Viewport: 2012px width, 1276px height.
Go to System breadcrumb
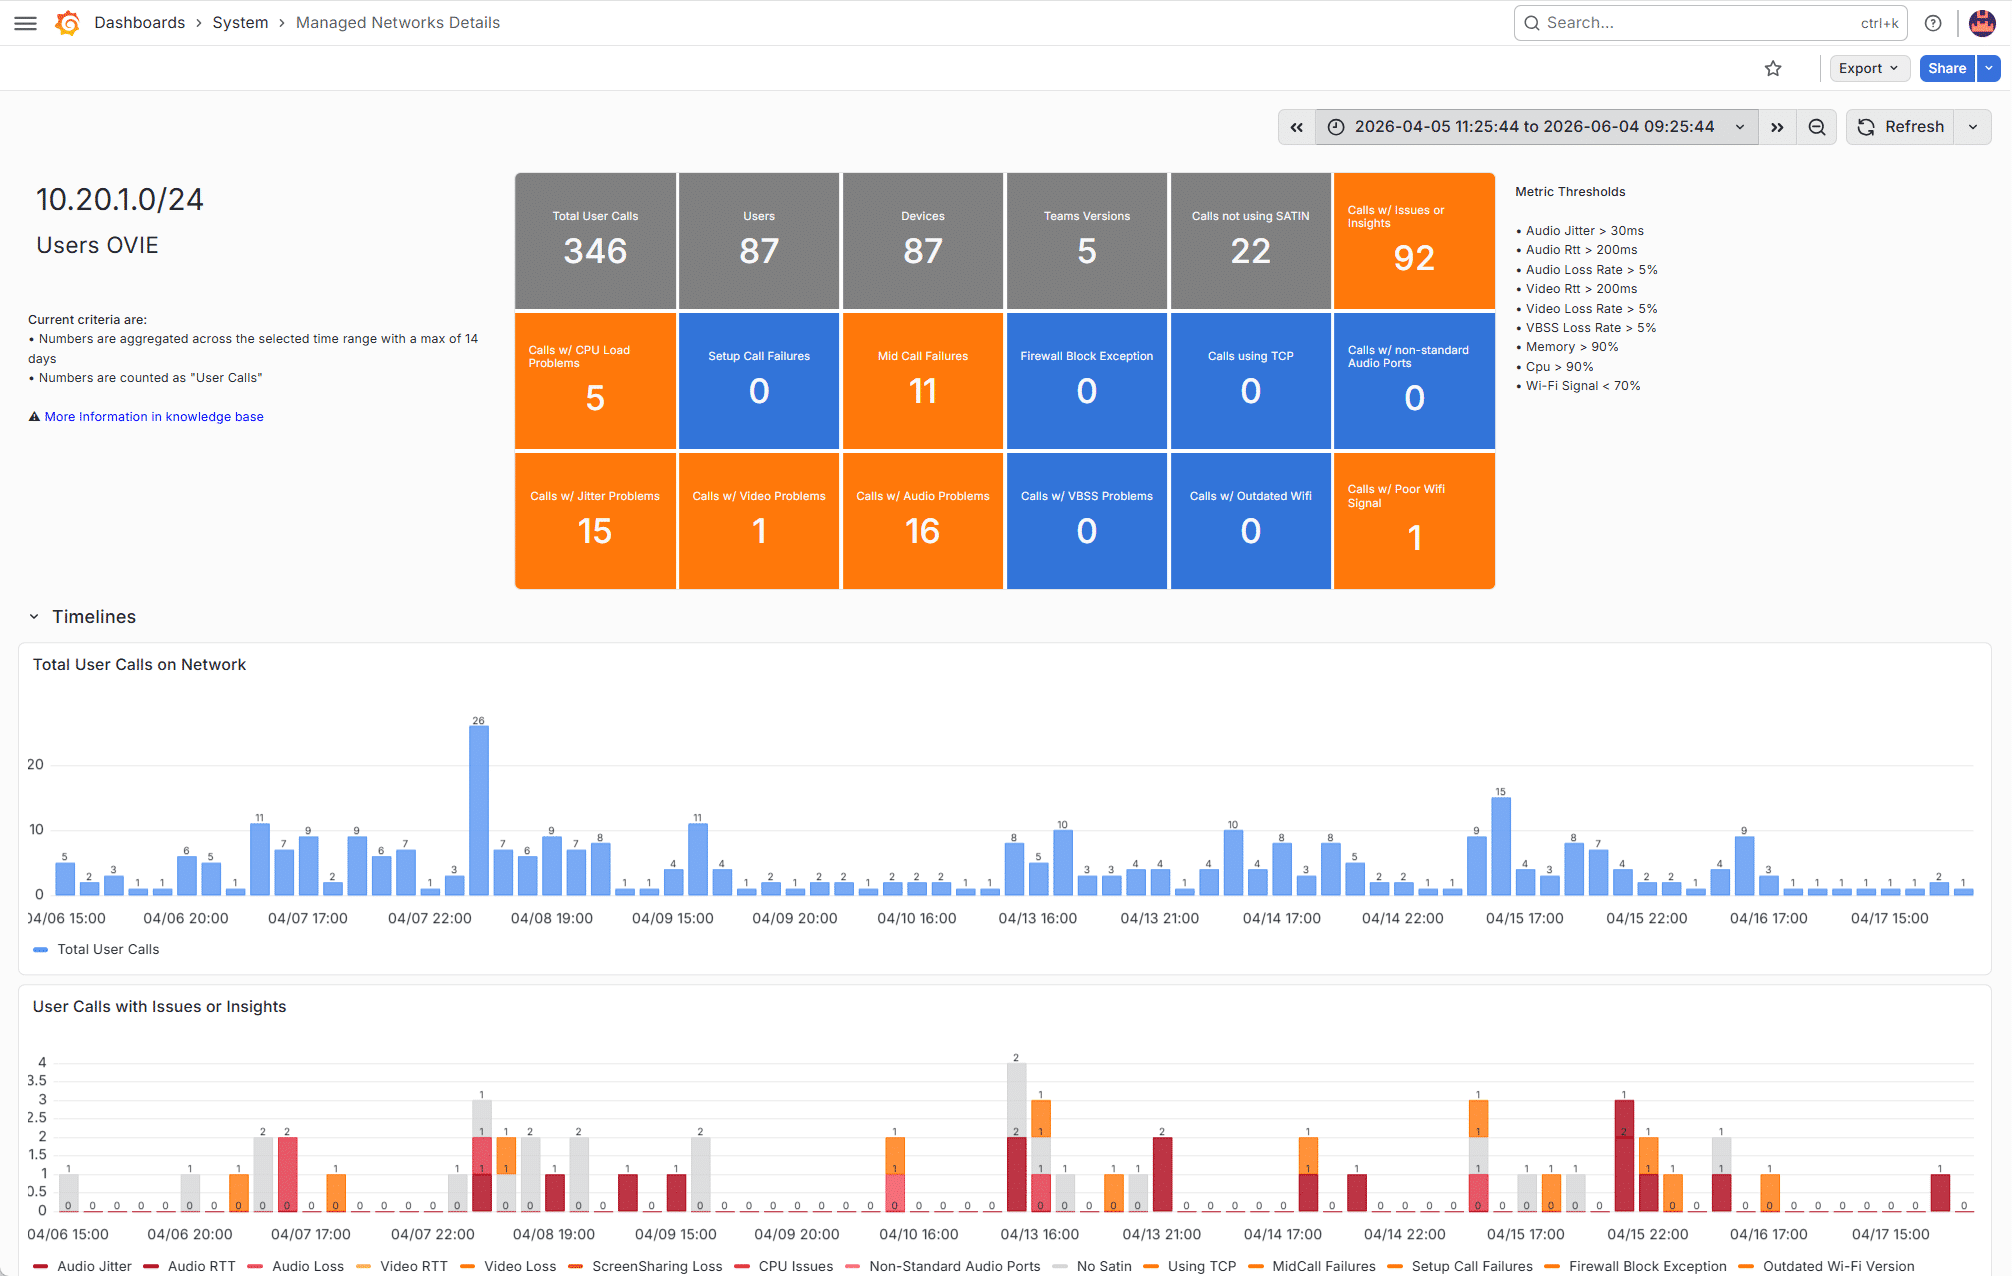pos(240,23)
